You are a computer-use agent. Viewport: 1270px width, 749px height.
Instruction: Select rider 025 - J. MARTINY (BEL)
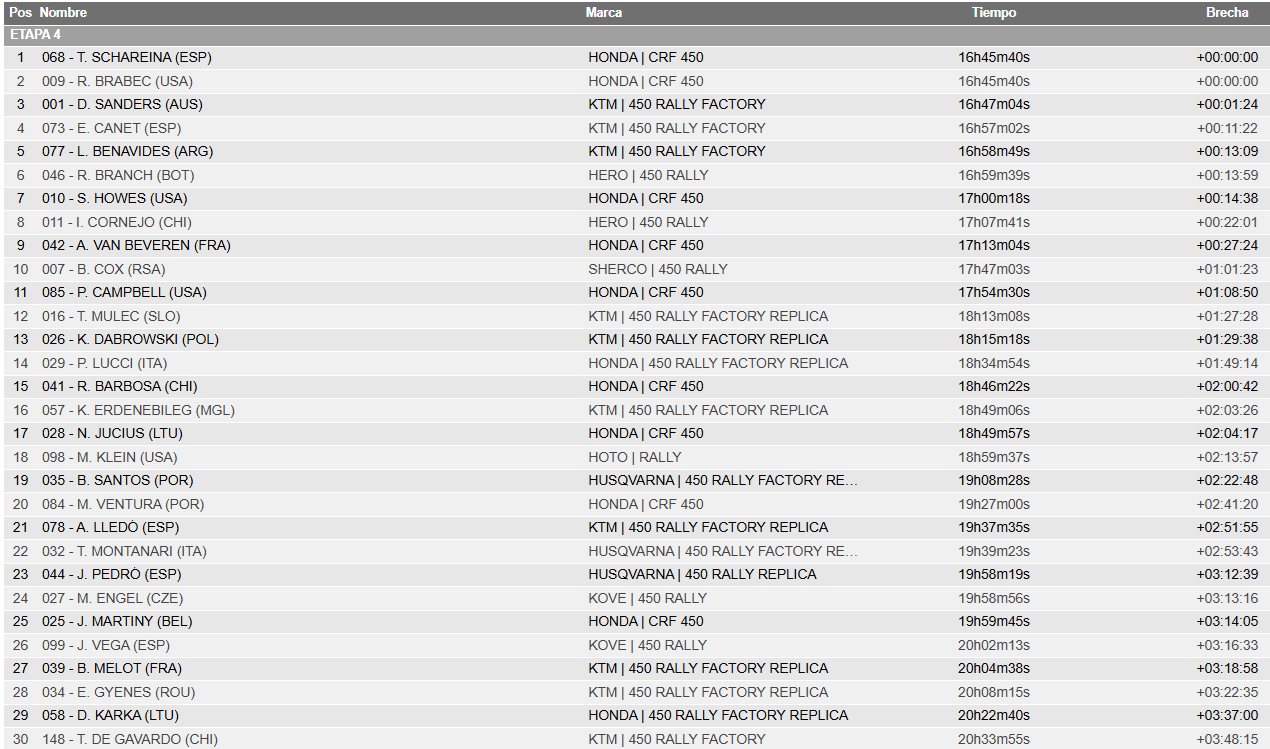click(117, 621)
